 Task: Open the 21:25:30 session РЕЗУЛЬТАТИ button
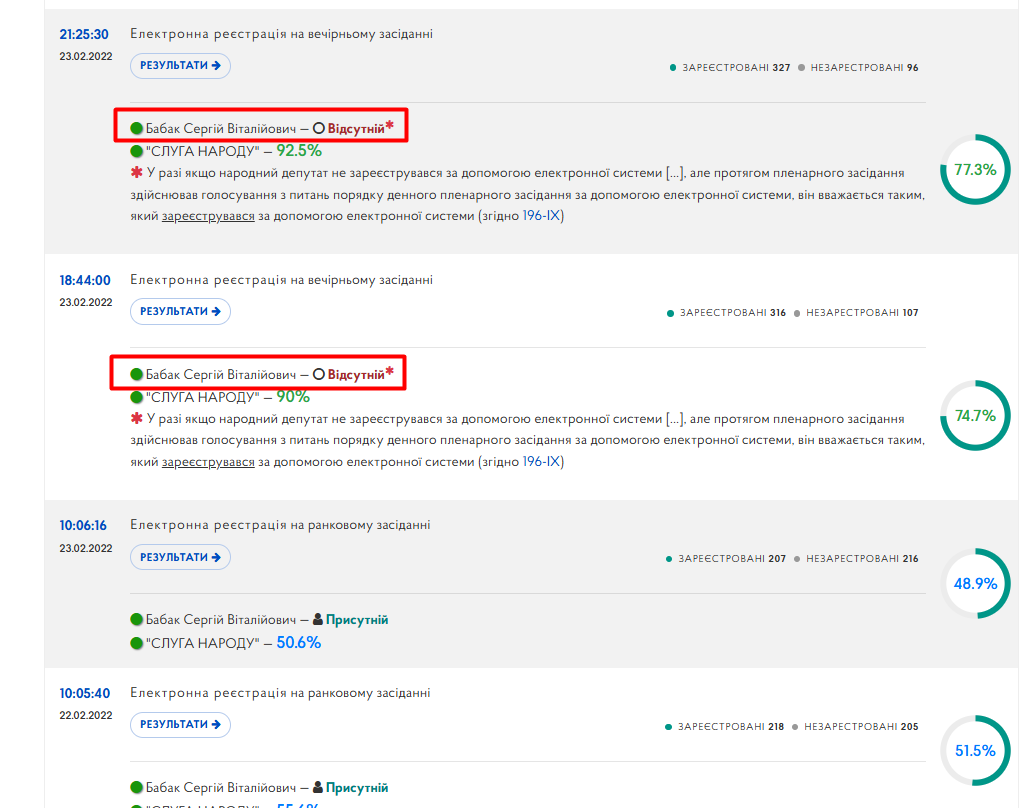tap(180, 66)
